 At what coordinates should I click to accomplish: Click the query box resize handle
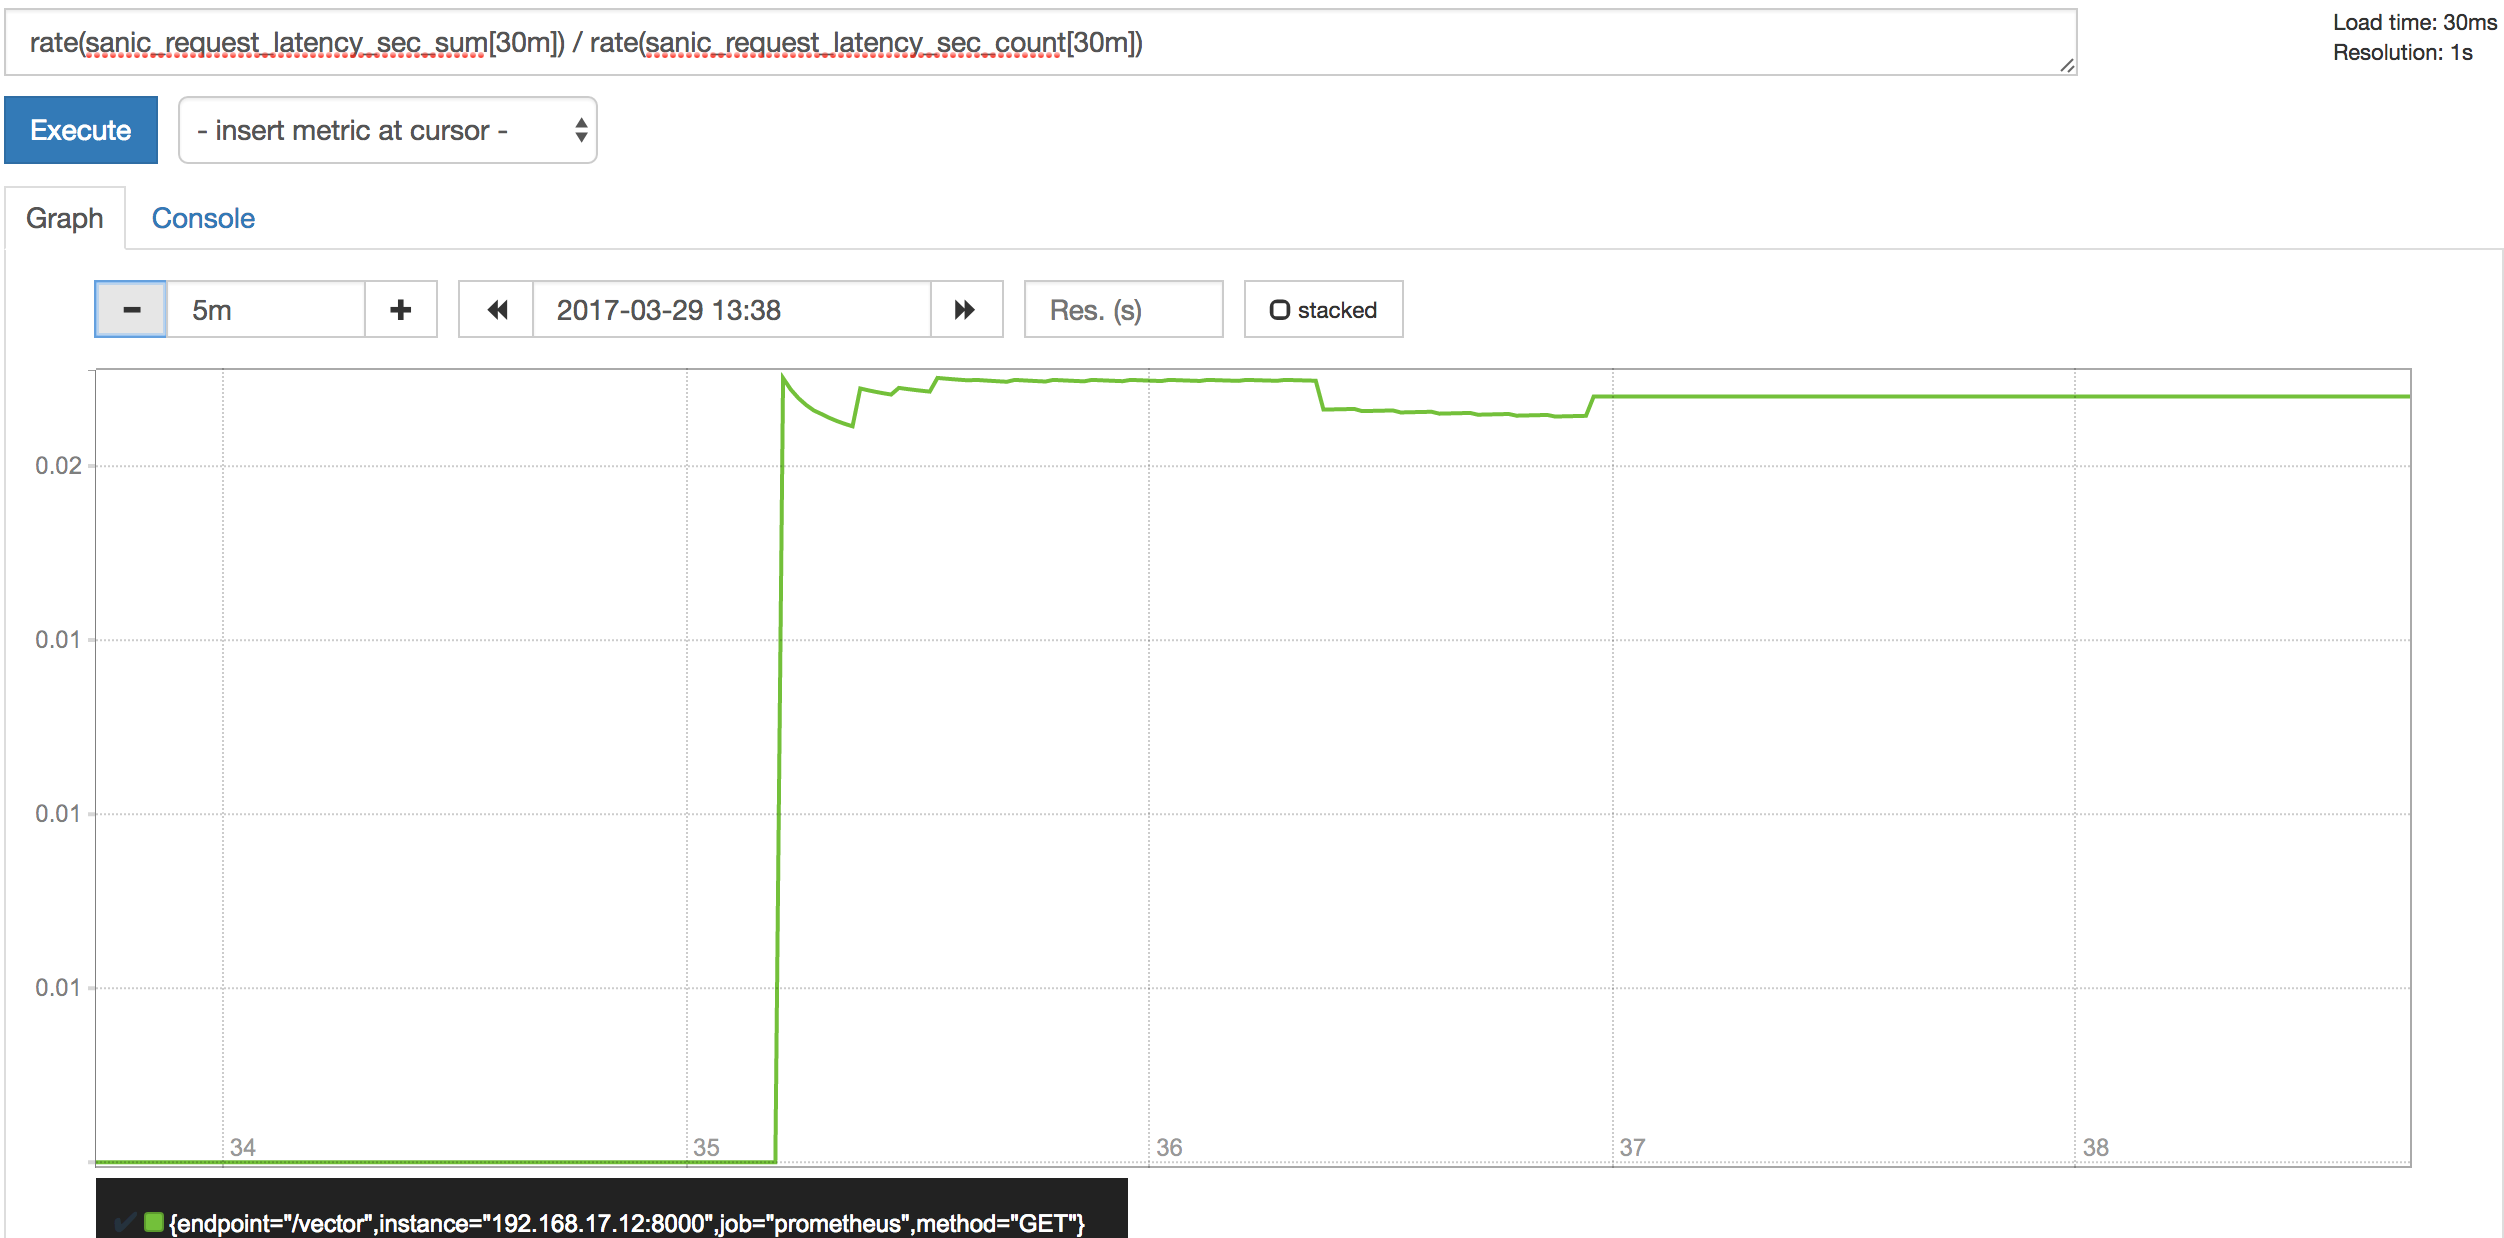click(2067, 66)
